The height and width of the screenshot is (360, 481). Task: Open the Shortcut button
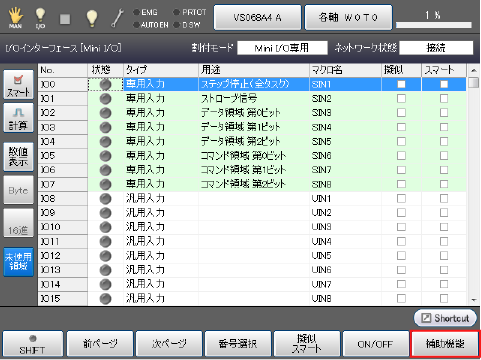click(445, 318)
